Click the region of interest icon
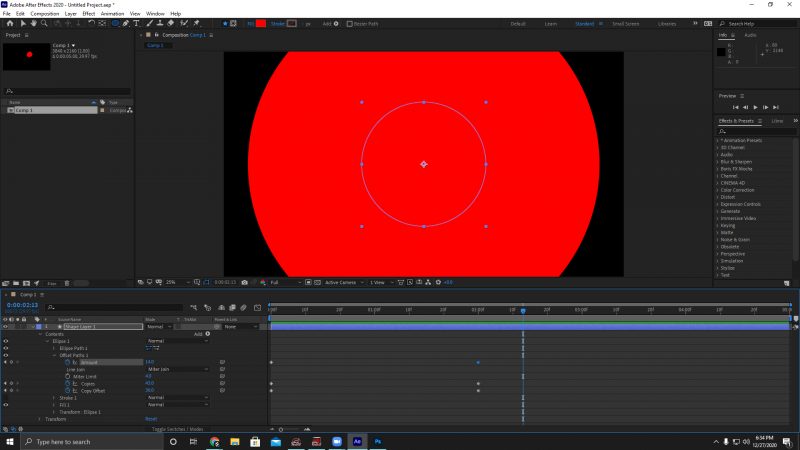Screen dimensions: 800x450 pyautogui.click(x=308, y=282)
